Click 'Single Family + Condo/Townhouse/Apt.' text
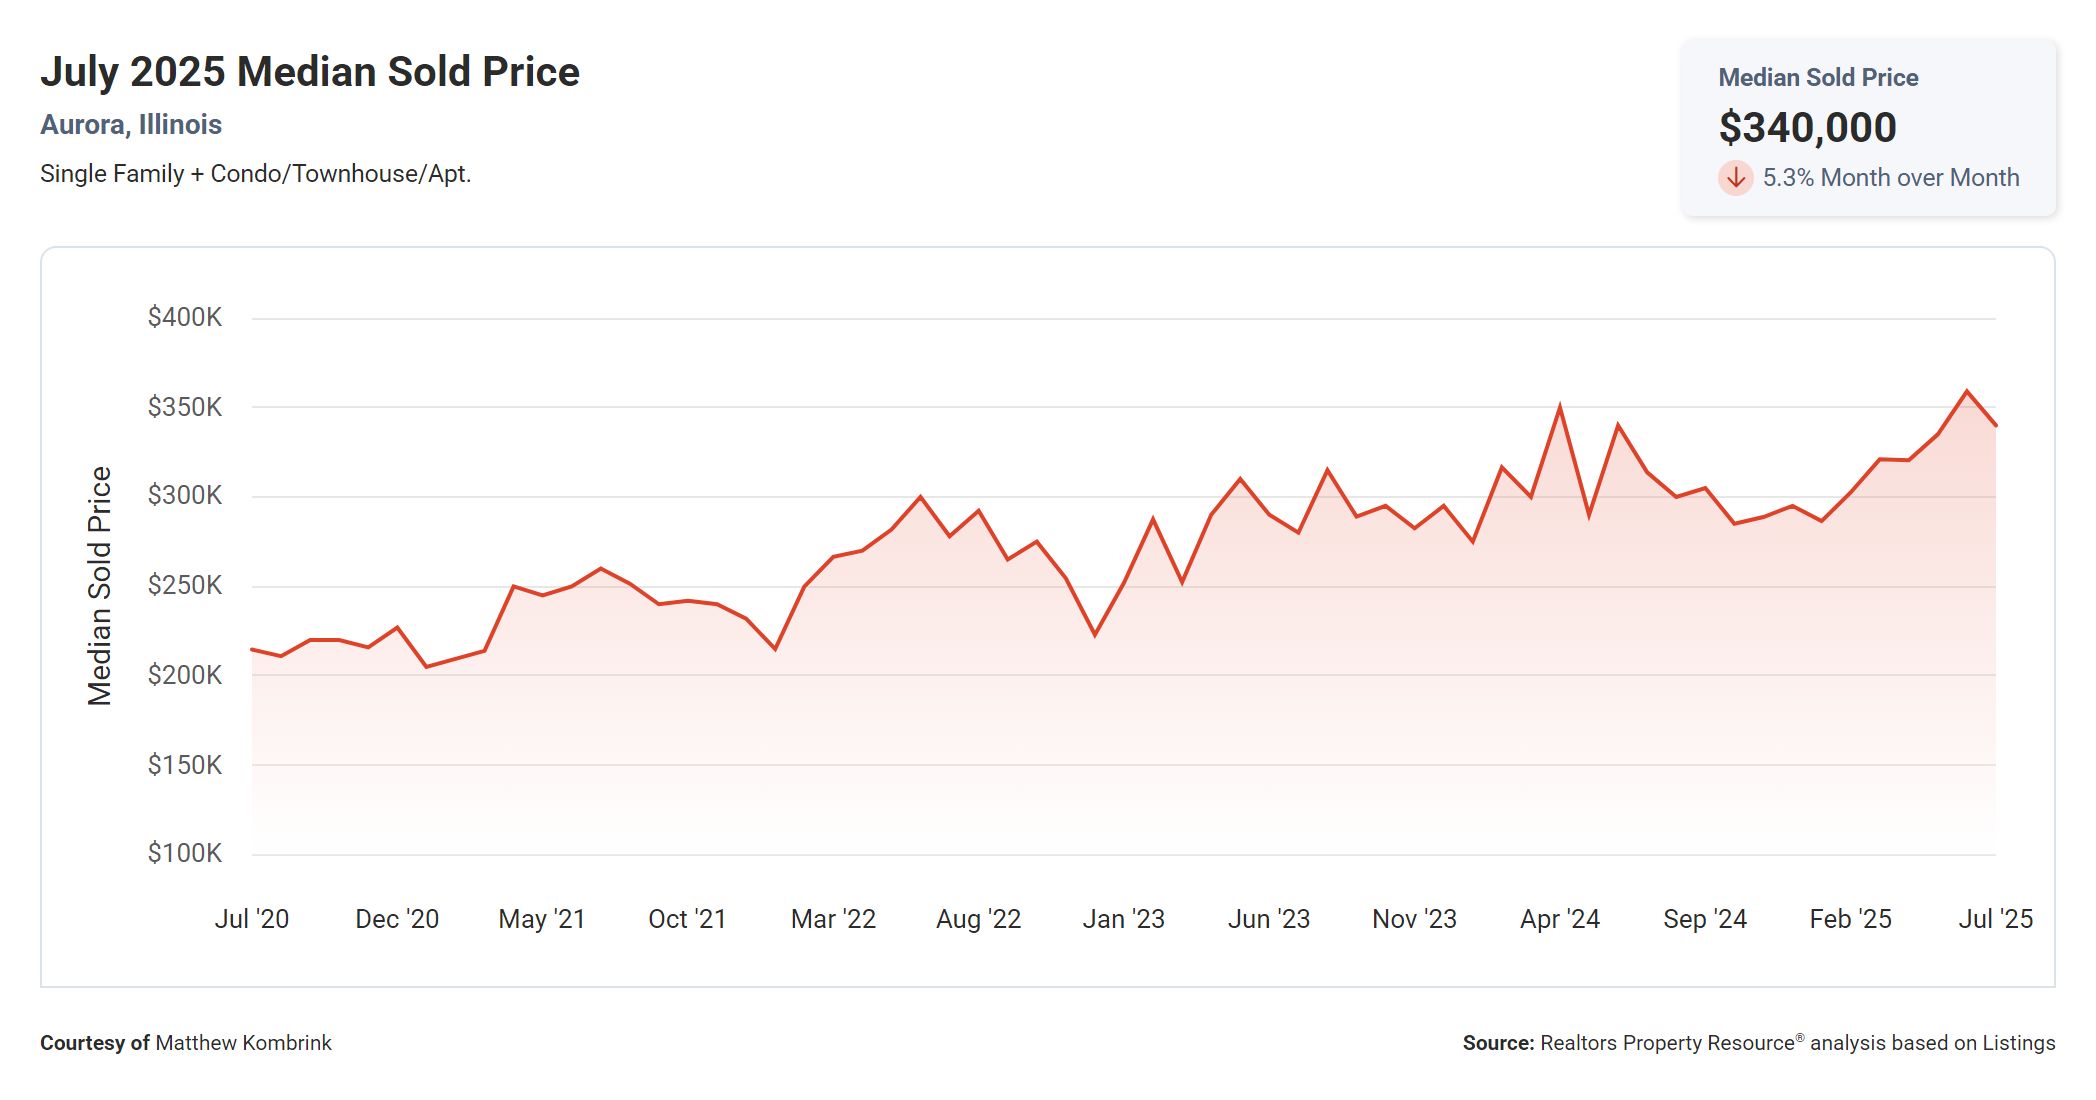2096x1100 pixels. 256,174
